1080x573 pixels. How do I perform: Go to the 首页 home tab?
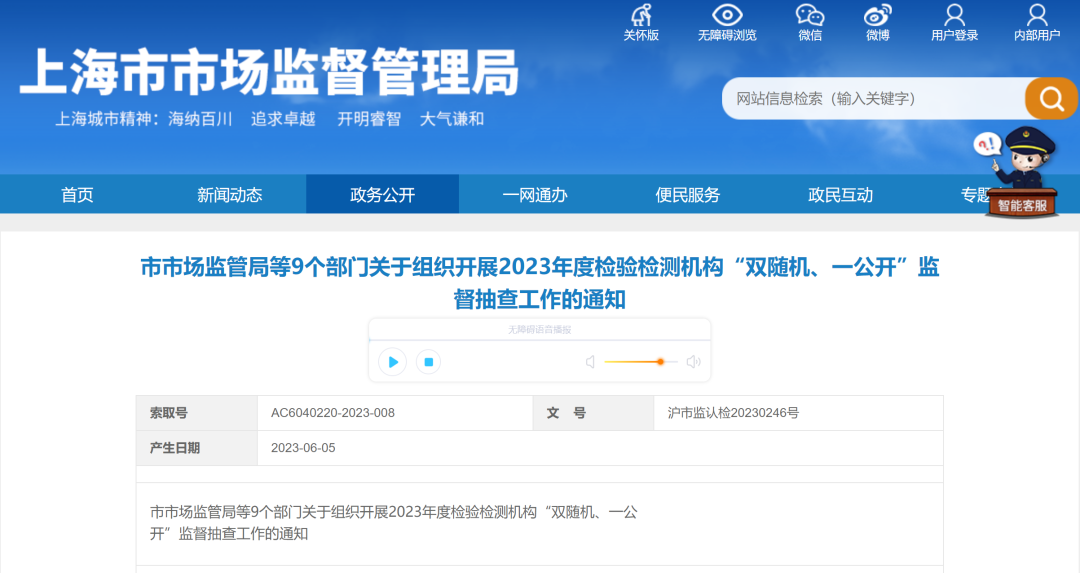point(77,195)
